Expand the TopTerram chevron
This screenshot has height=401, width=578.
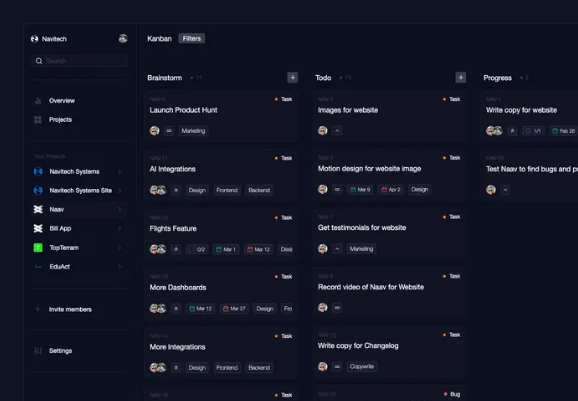119,248
